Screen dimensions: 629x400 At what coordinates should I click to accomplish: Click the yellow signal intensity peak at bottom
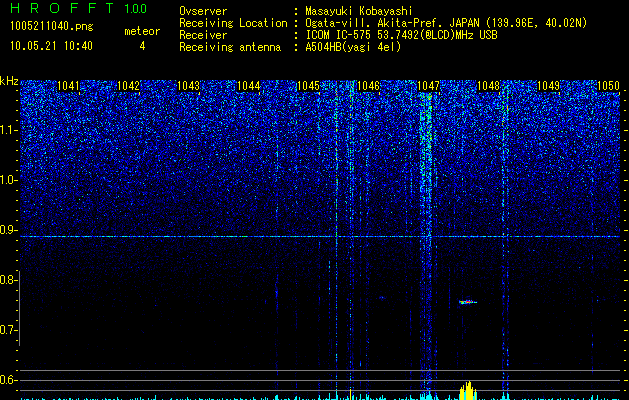(x=468, y=390)
